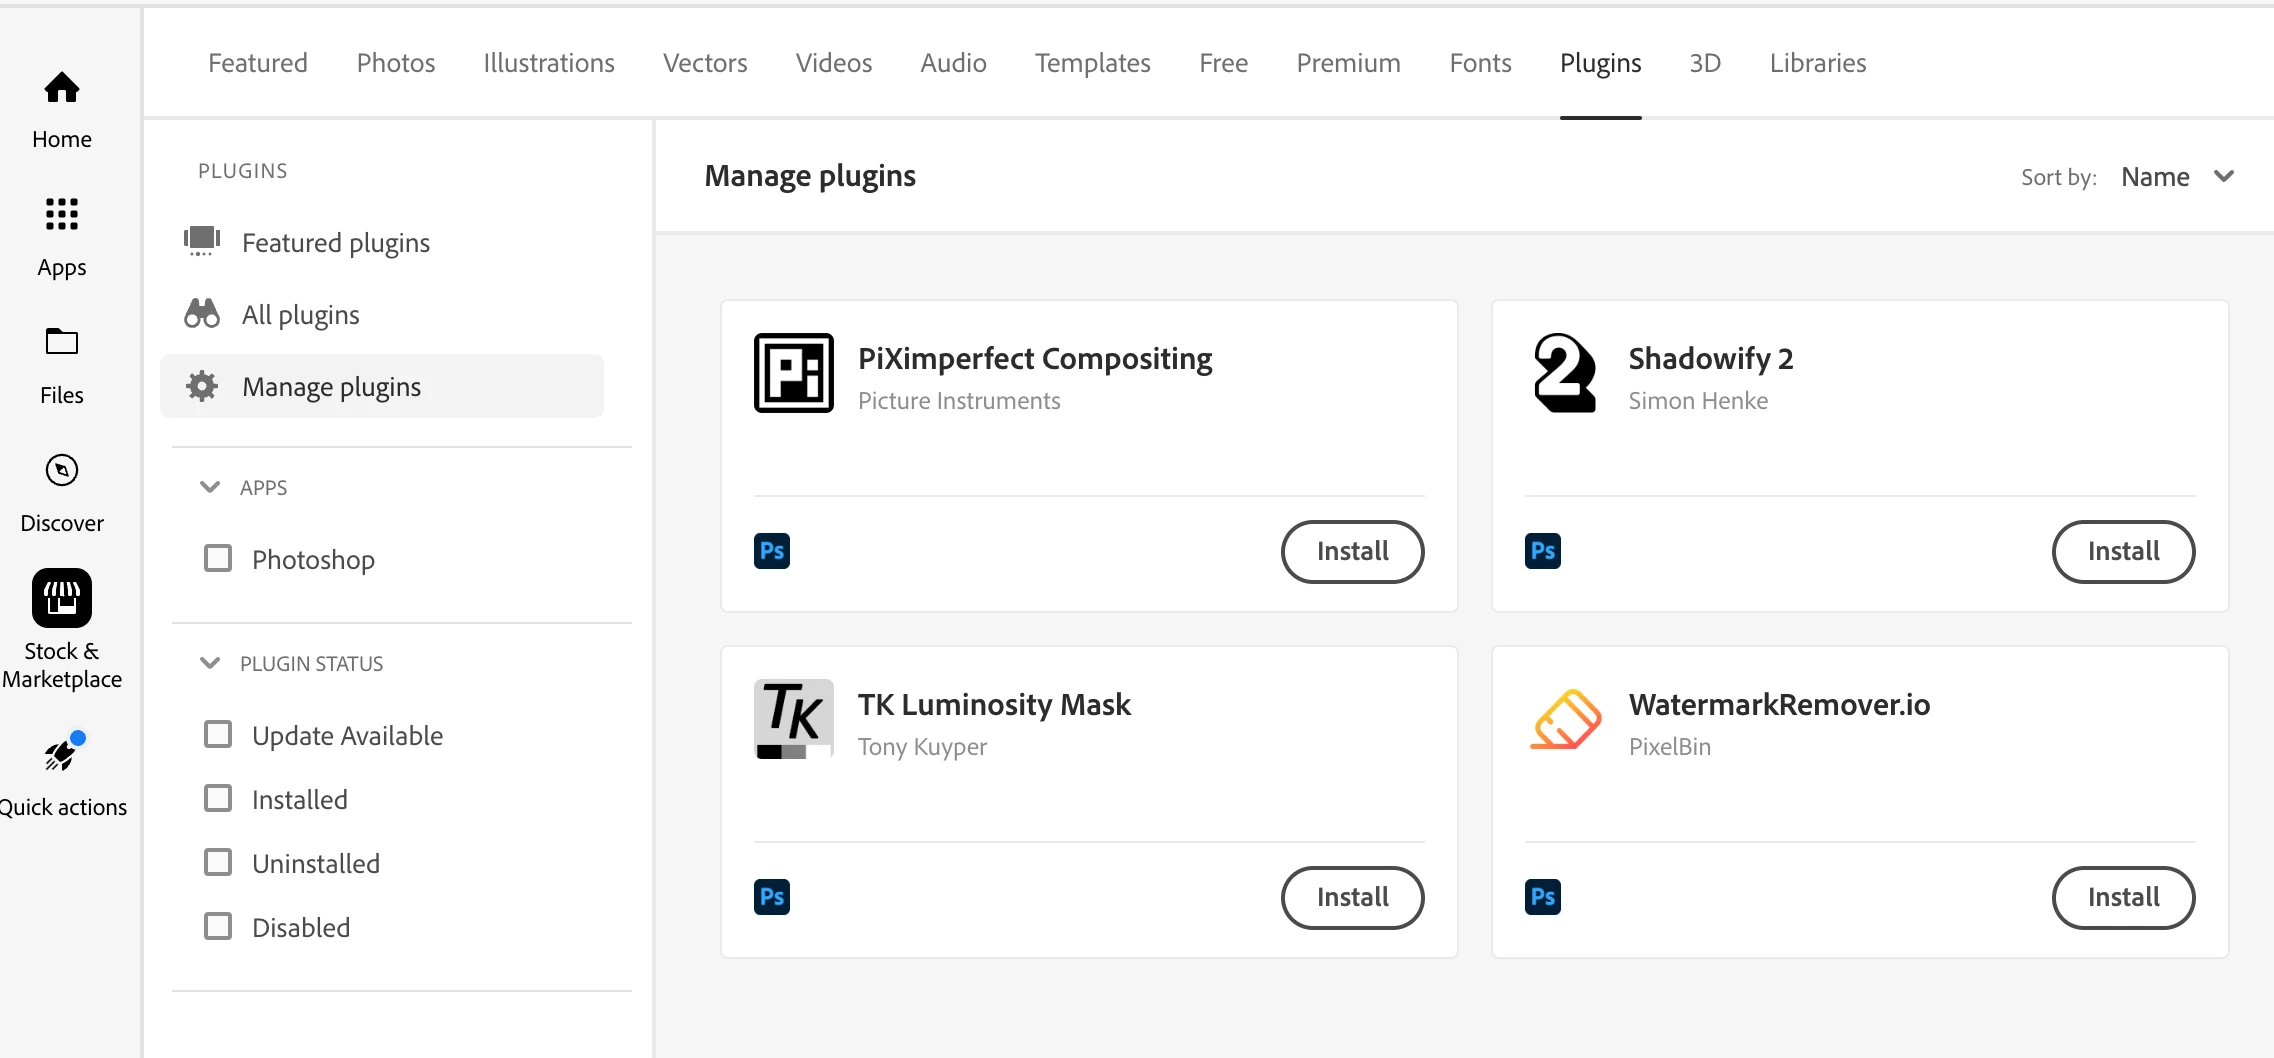Open Shadowify 2 plugin title
The width and height of the screenshot is (2274, 1058).
click(x=1711, y=358)
